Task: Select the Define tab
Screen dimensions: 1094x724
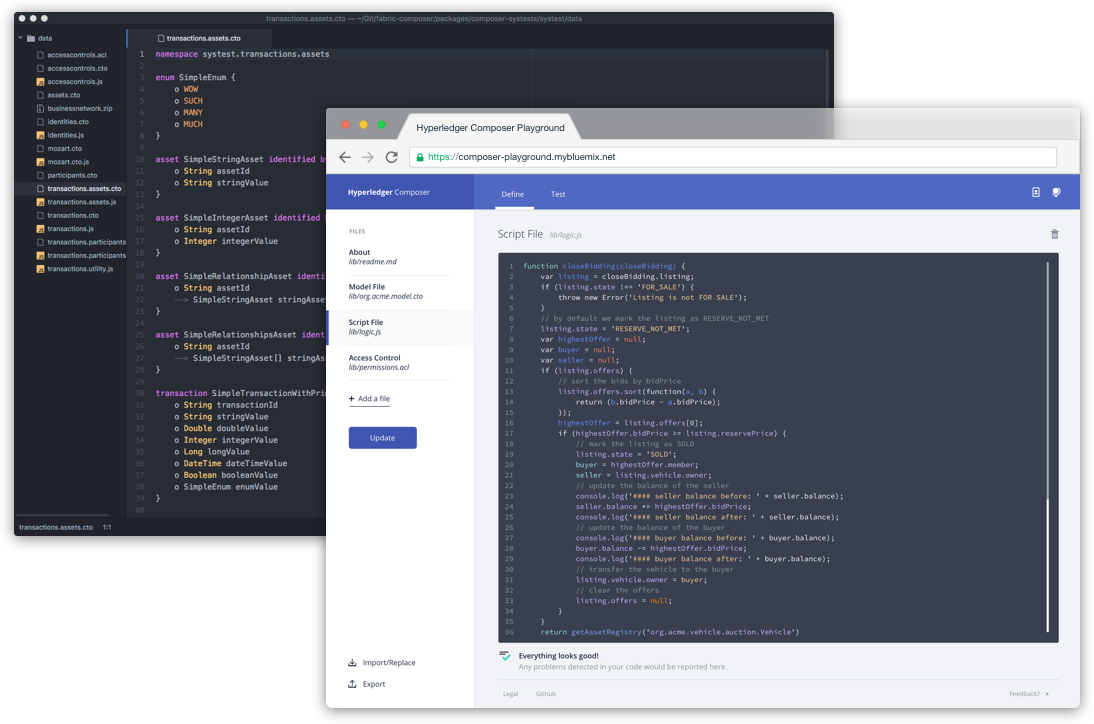Action: pos(513,194)
